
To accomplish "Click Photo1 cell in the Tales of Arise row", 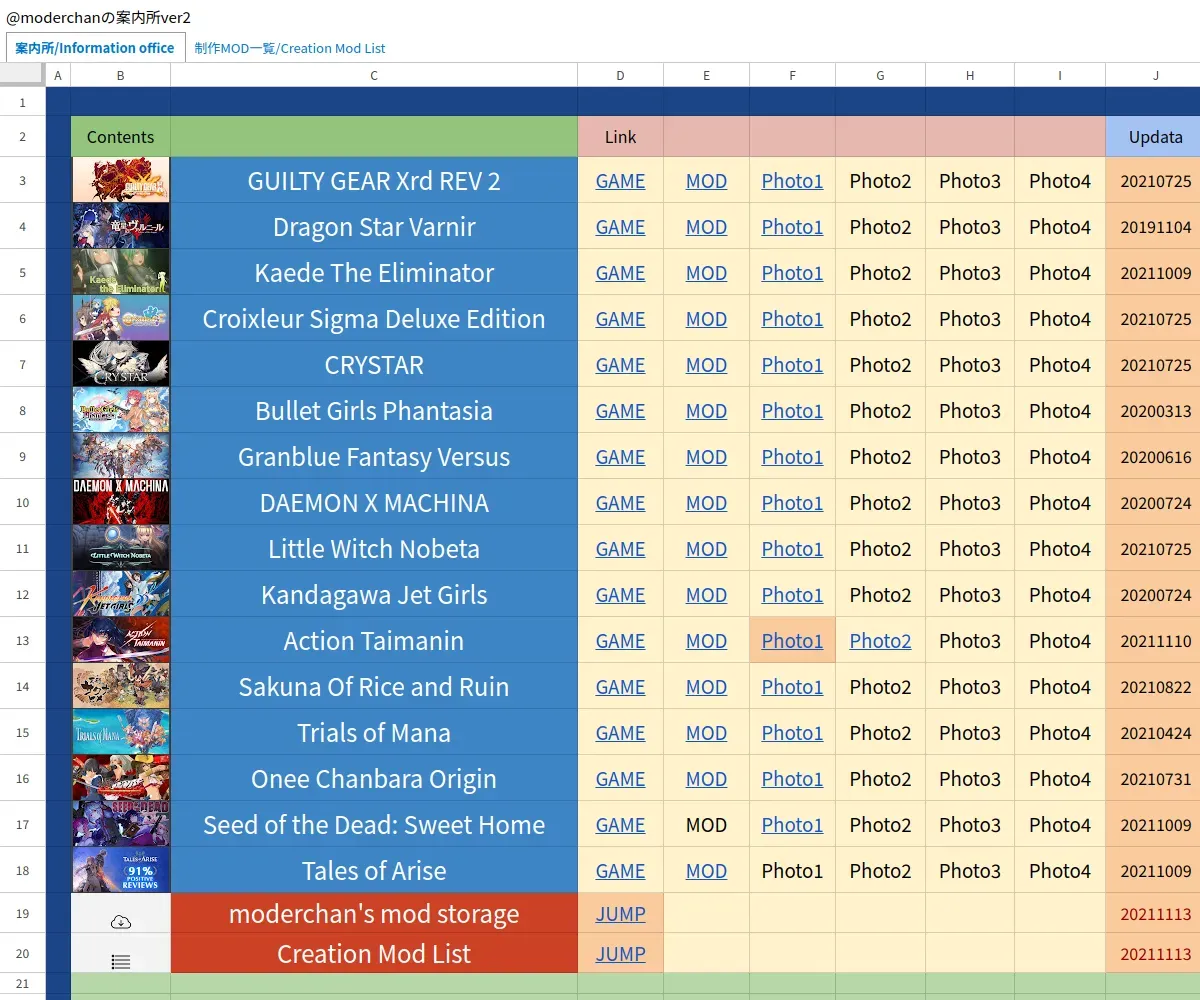I will pyautogui.click(x=792, y=871).
